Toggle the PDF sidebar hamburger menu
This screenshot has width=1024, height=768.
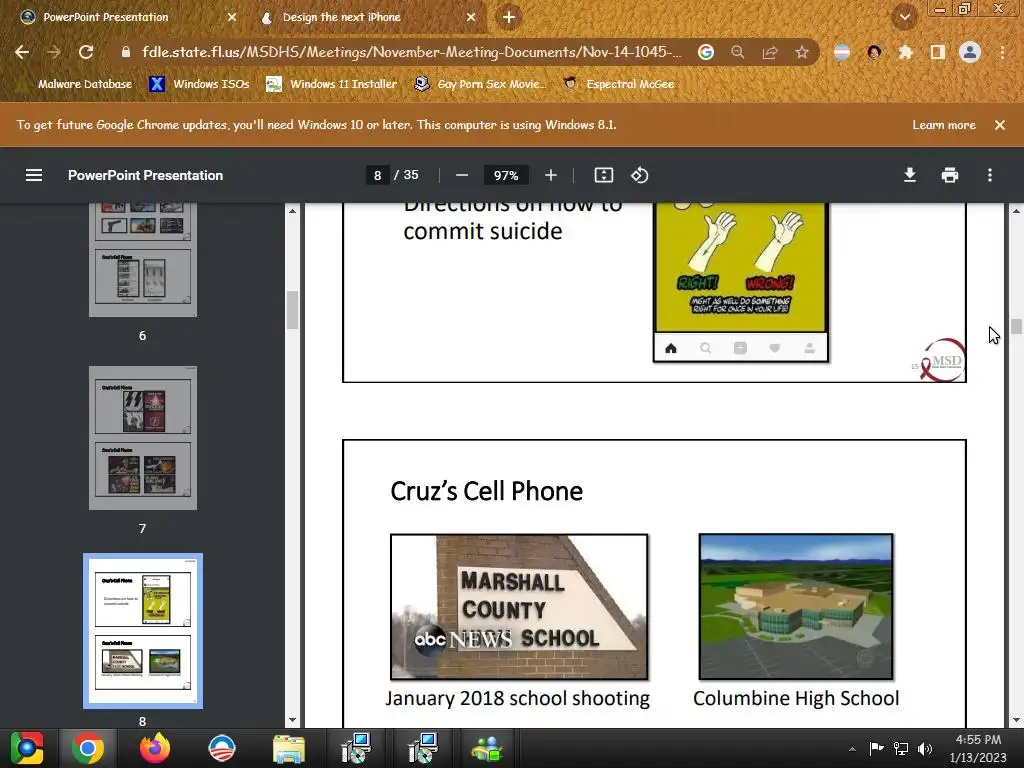point(34,175)
